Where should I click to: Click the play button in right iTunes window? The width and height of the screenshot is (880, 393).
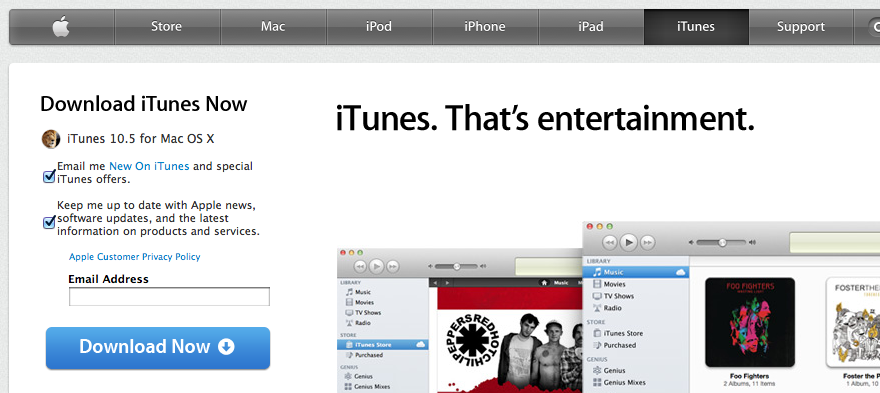pos(629,242)
